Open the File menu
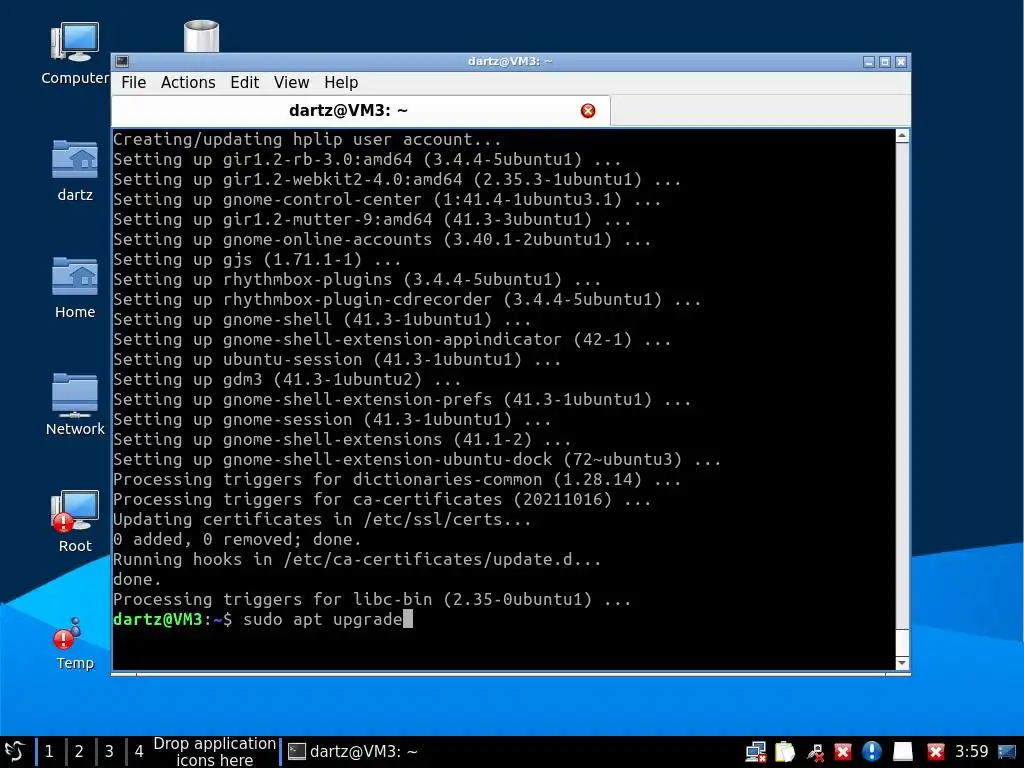This screenshot has height=768, width=1024. point(133,82)
